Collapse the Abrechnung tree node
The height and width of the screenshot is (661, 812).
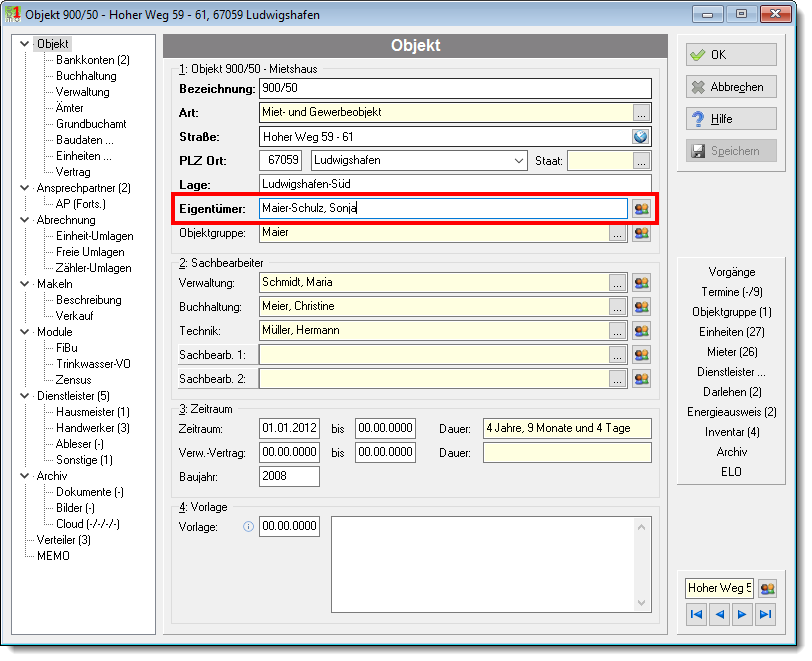[x=24, y=220]
